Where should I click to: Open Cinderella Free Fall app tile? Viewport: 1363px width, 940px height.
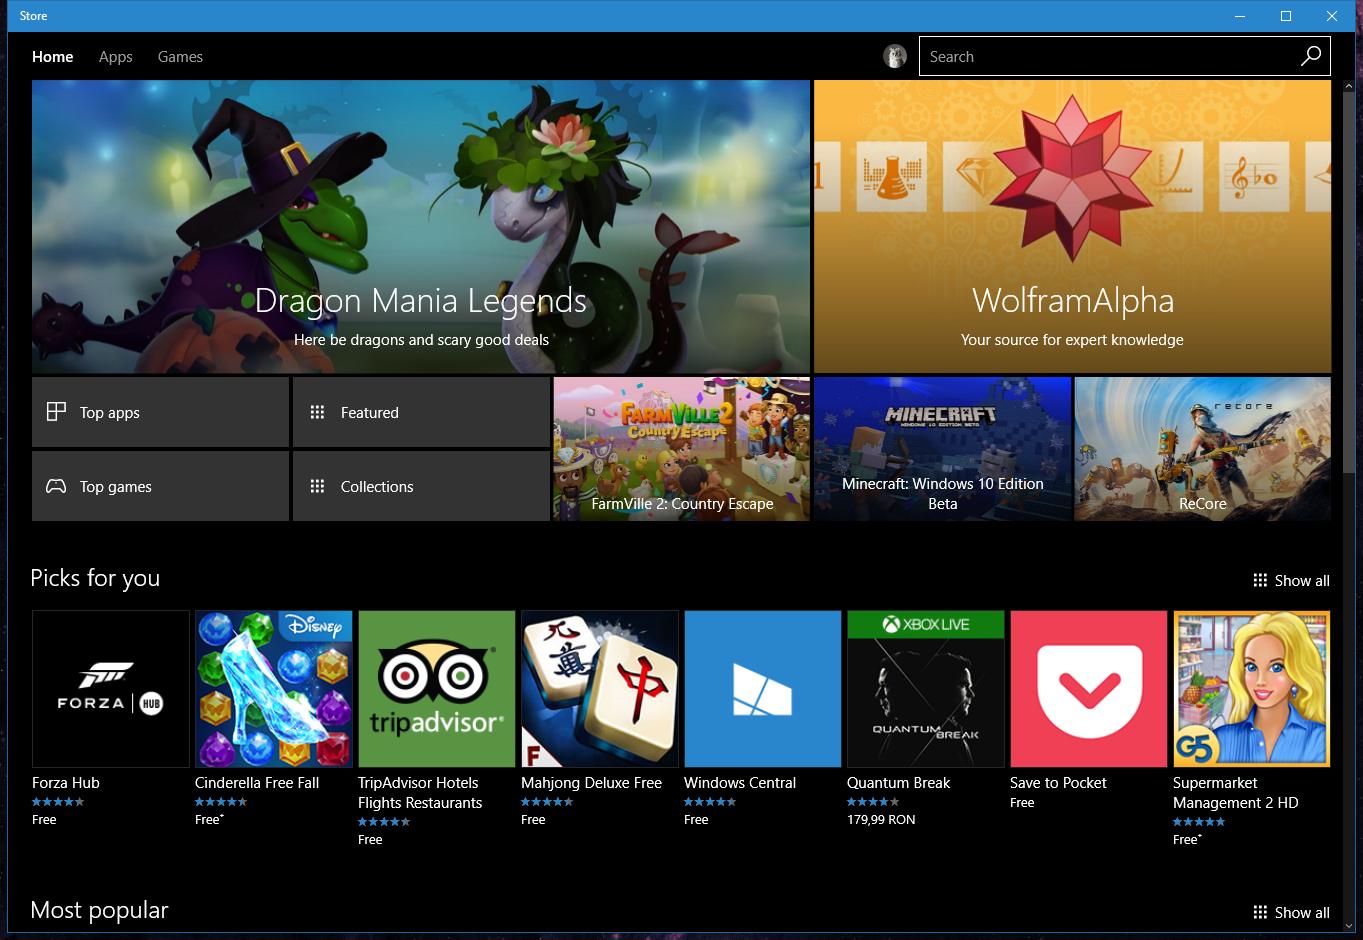tap(274, 689)
